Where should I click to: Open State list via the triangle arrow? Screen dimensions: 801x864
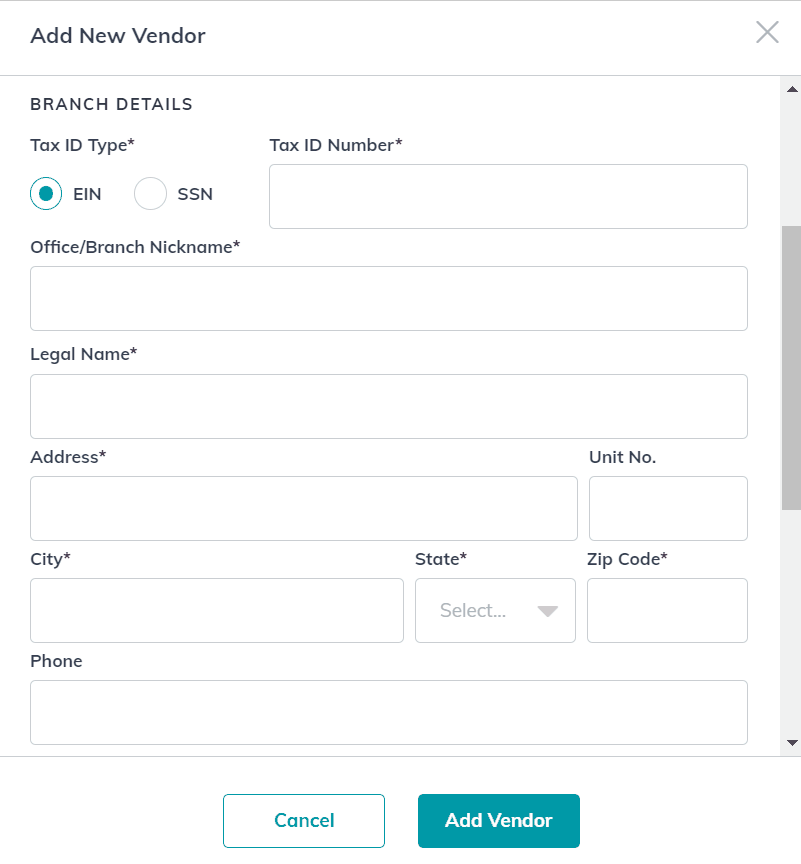[x=548, y=611]
